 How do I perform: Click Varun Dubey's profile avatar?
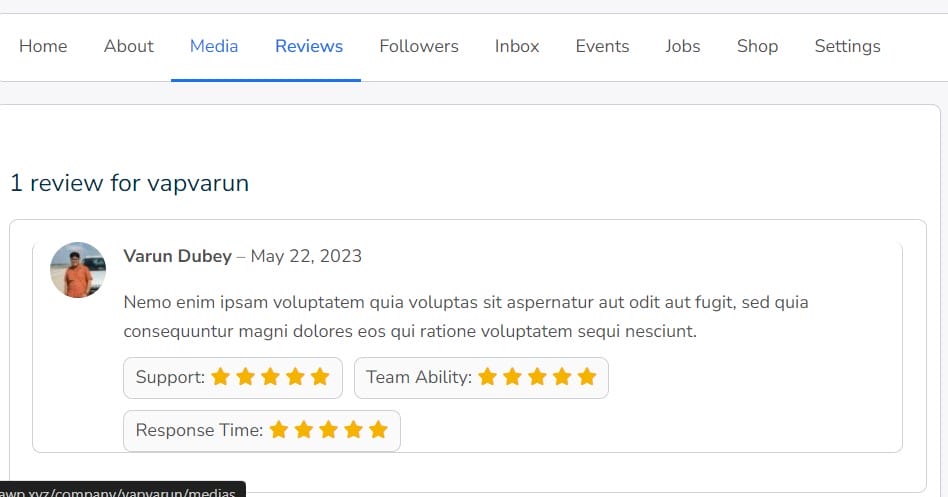click(78, 270)
